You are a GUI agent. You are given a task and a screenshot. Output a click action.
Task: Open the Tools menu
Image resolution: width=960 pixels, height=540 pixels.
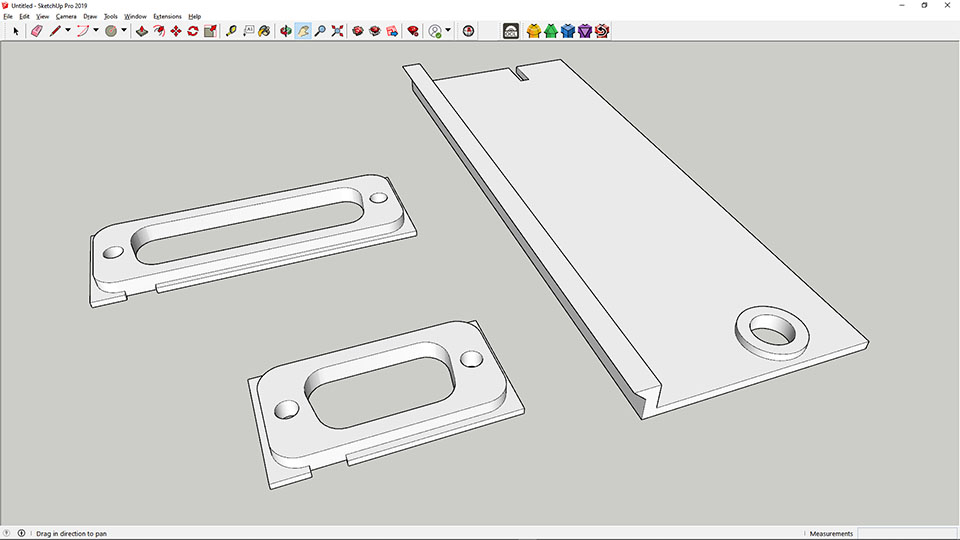pyautogui.click(x=111, y=17)
